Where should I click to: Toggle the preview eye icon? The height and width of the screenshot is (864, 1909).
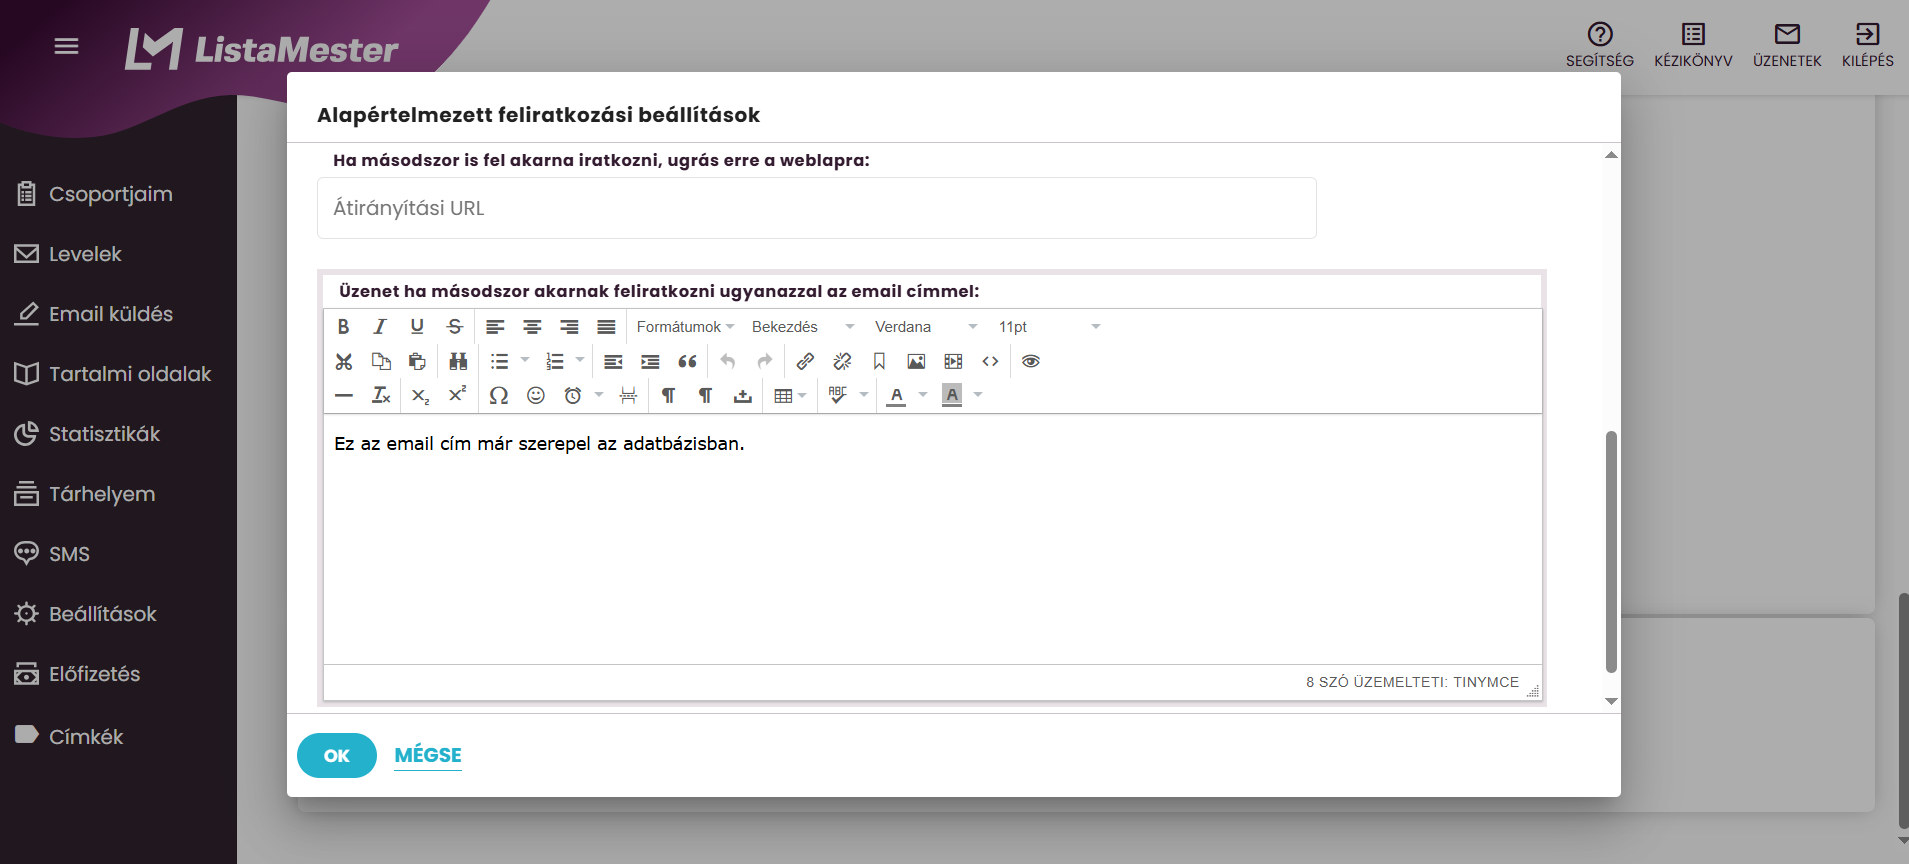[x=1031, y=361]
